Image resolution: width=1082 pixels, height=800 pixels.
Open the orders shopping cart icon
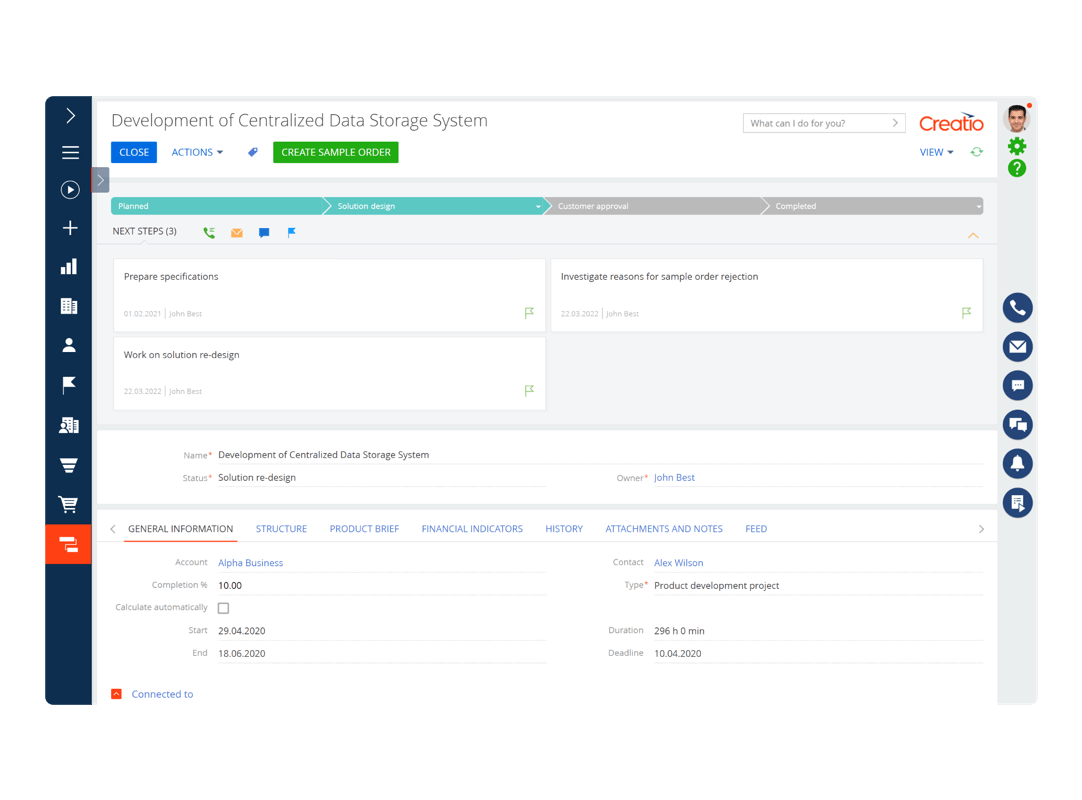[x=68, y=505]
